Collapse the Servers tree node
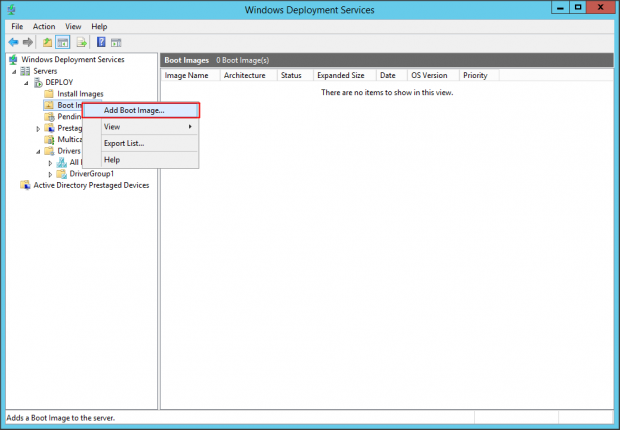 (x=15, y=71)
